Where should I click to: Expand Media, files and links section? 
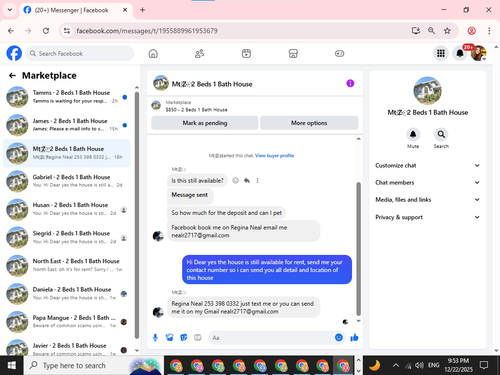427,200
